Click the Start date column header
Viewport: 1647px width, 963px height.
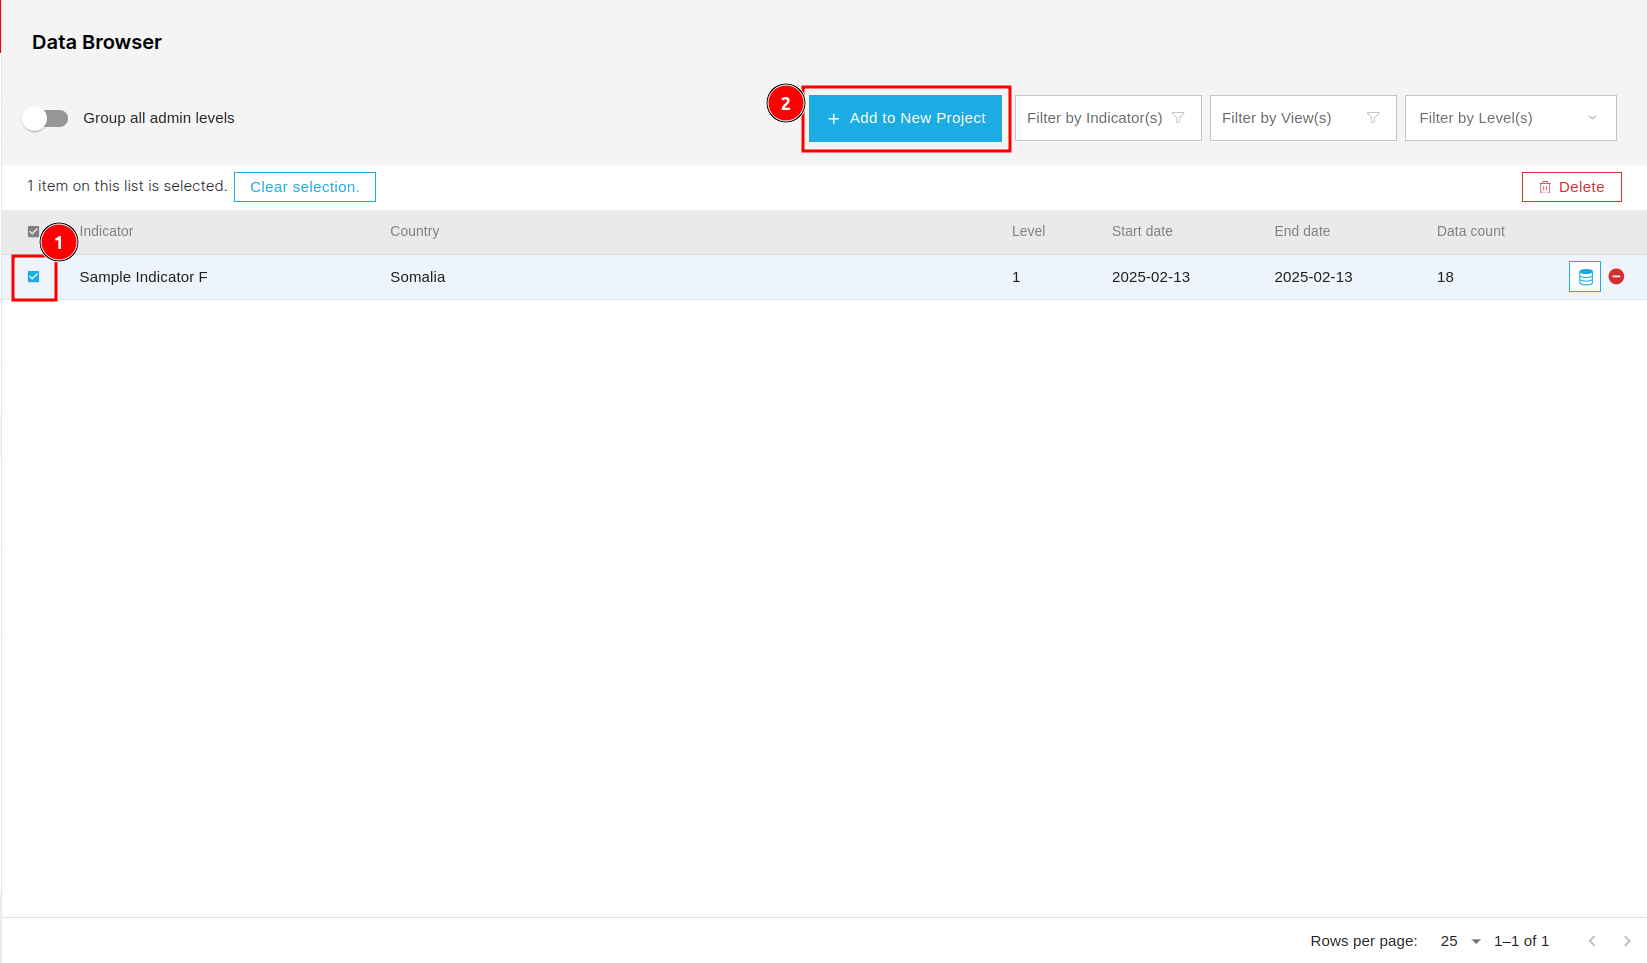point(1142,231)
